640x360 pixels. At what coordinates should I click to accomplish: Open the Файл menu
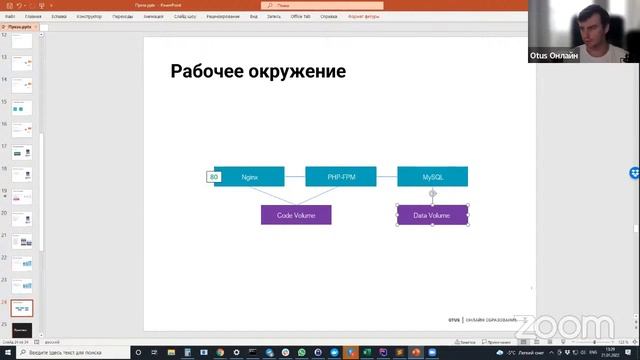[x=10, y=17]
